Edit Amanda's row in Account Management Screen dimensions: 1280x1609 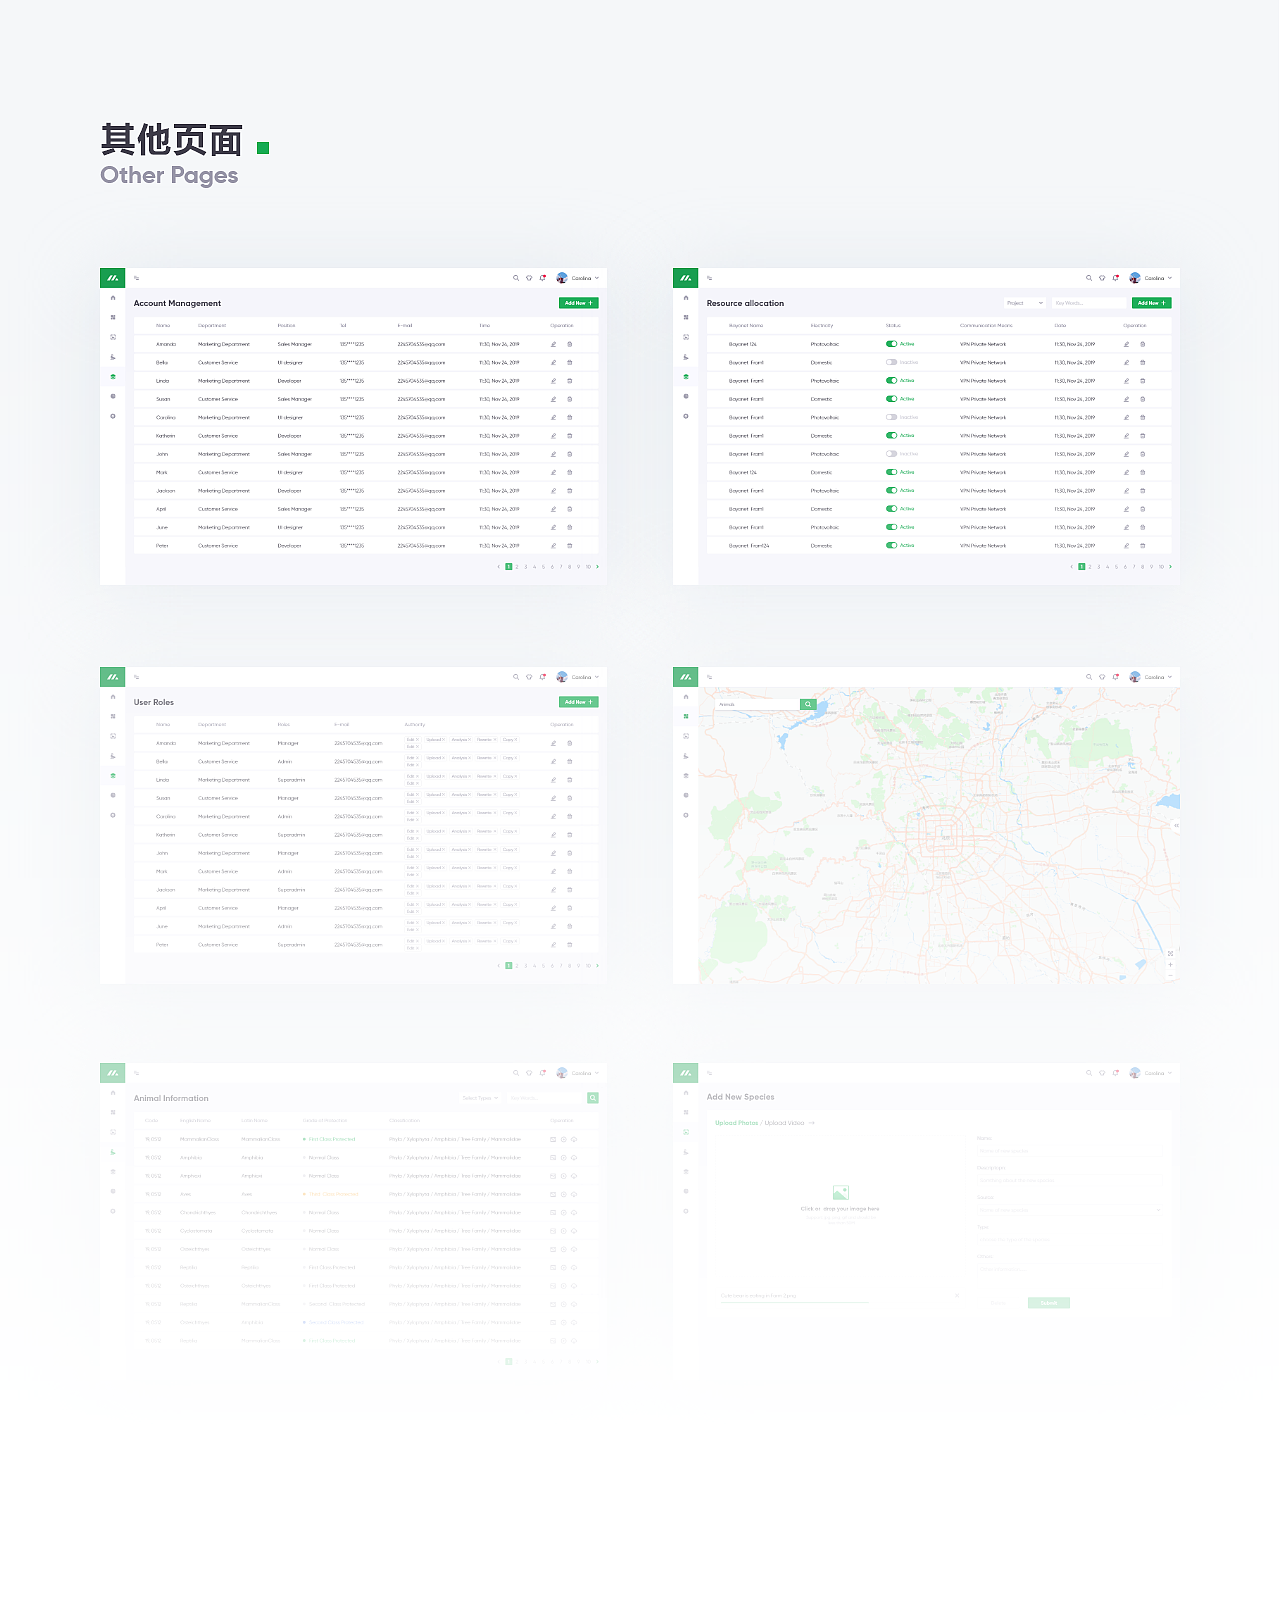(553, 344)
